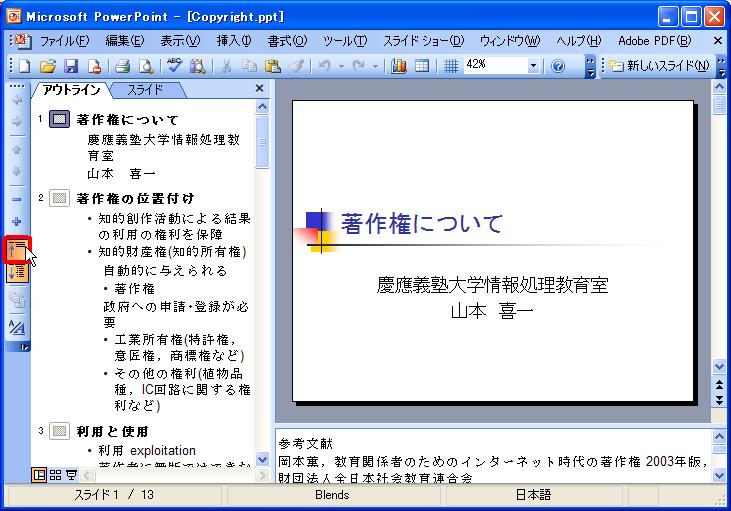
Task: Click the zoom percentage field showing 42%
Action: (x=496, y=66)
